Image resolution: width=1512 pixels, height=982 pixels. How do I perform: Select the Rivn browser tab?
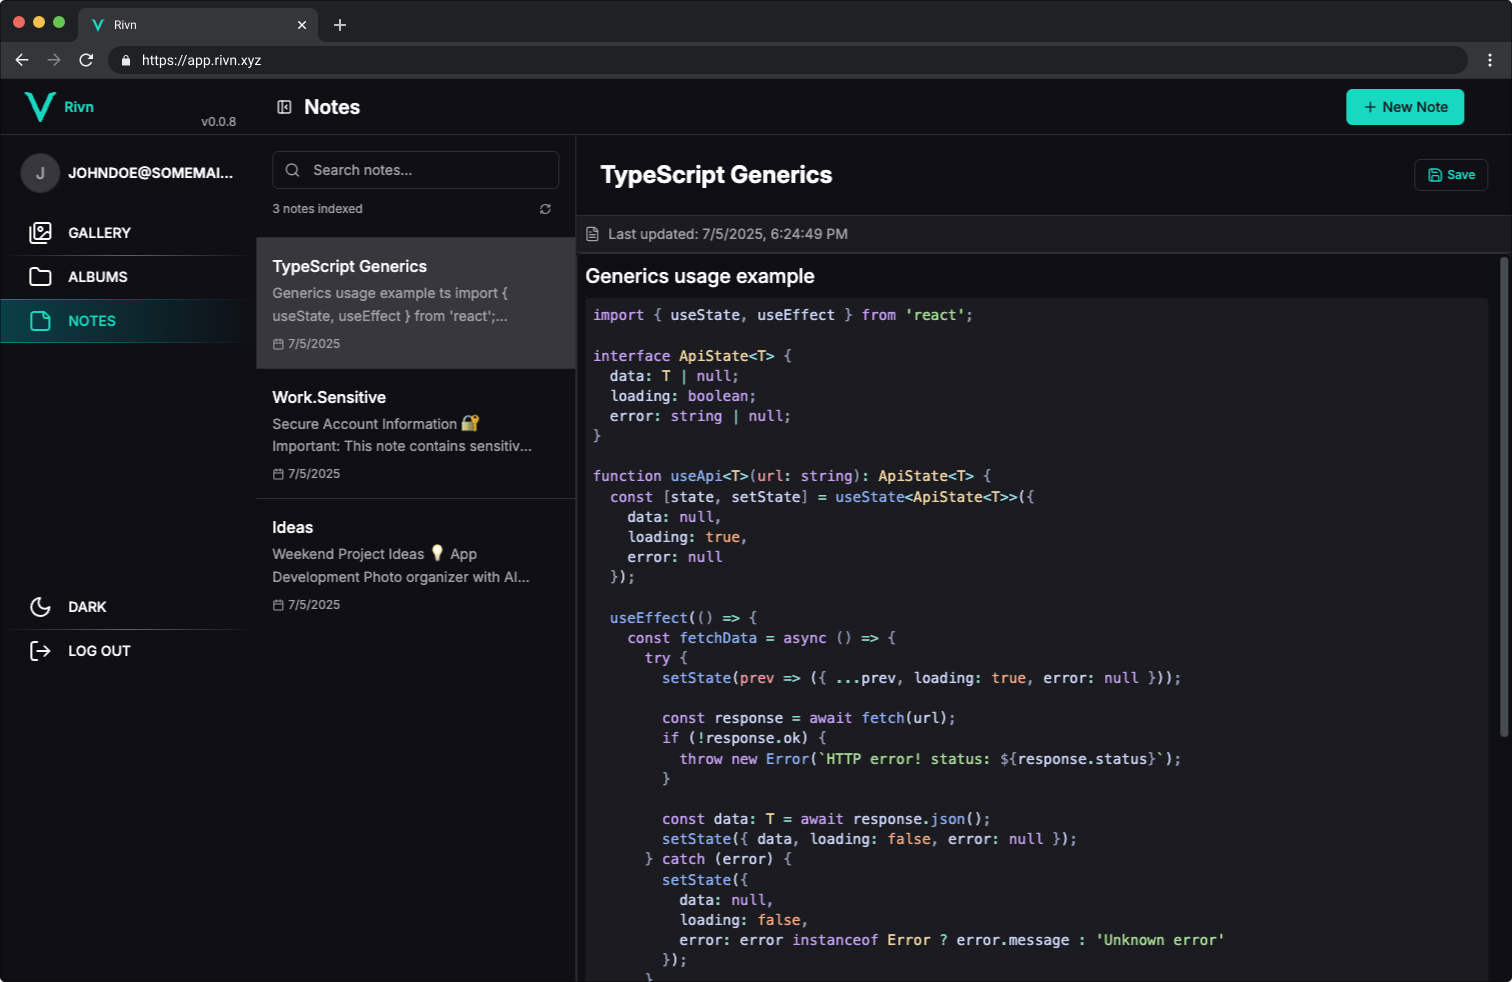[x=198, y=25]
